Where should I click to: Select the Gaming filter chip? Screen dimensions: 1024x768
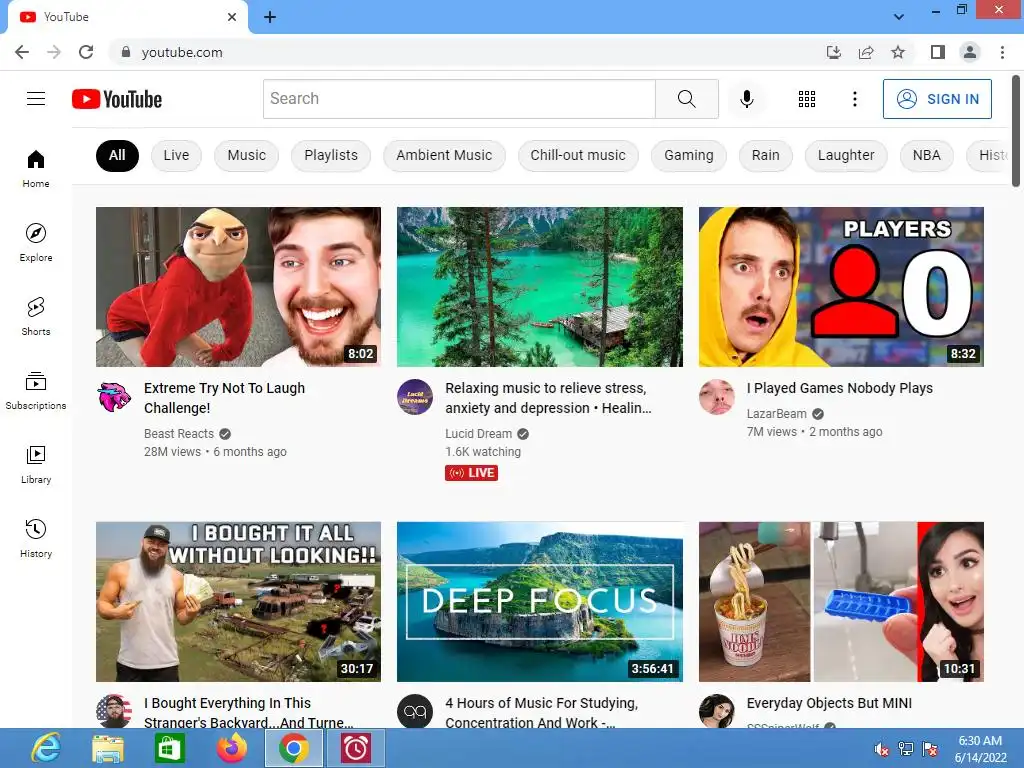click(689, 155)
